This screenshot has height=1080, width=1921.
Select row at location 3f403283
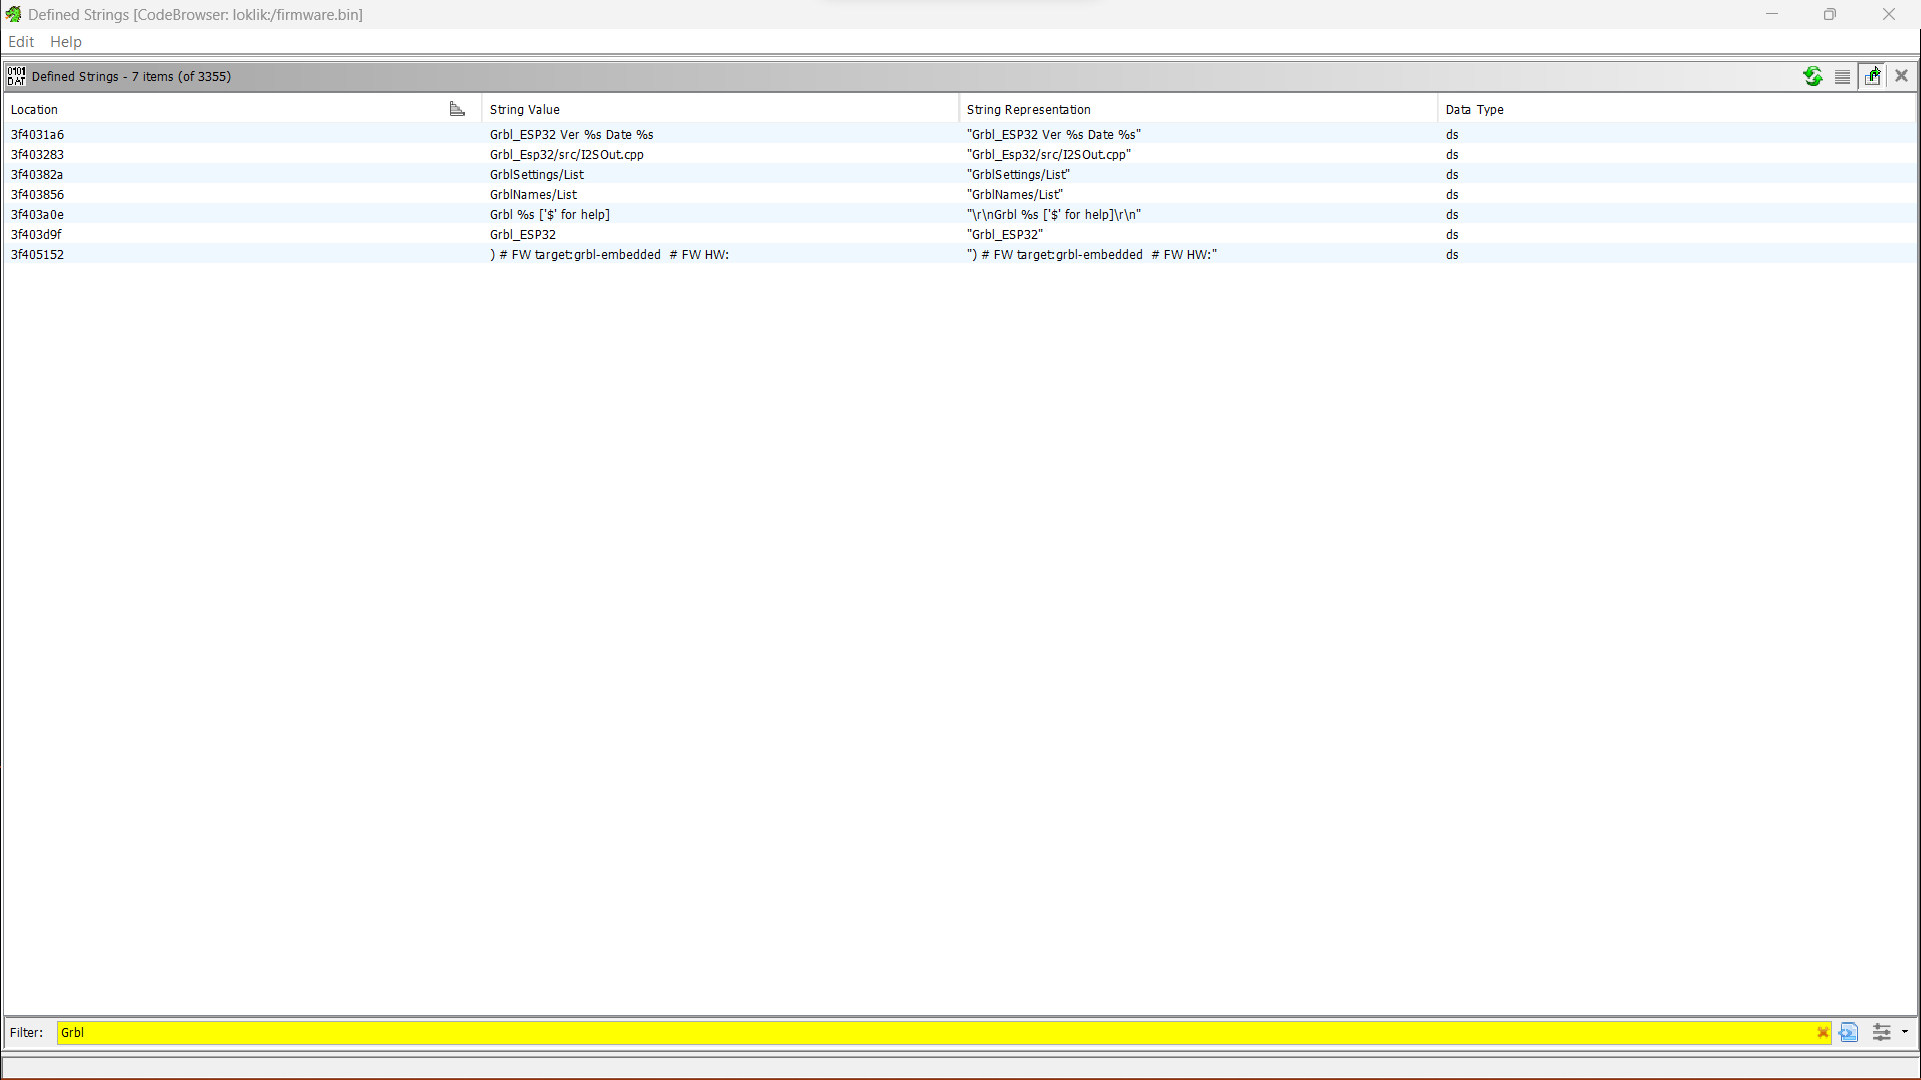pyautogui.click(x=960, y=154)
